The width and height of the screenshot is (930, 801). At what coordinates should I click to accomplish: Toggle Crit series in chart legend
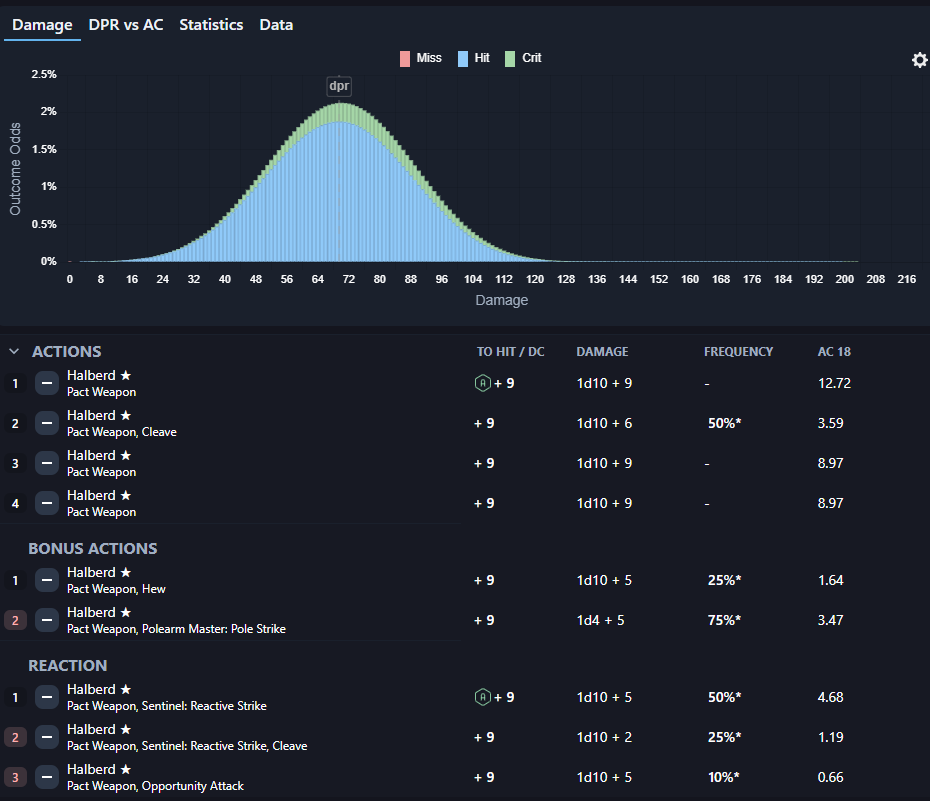click(522, 58)
